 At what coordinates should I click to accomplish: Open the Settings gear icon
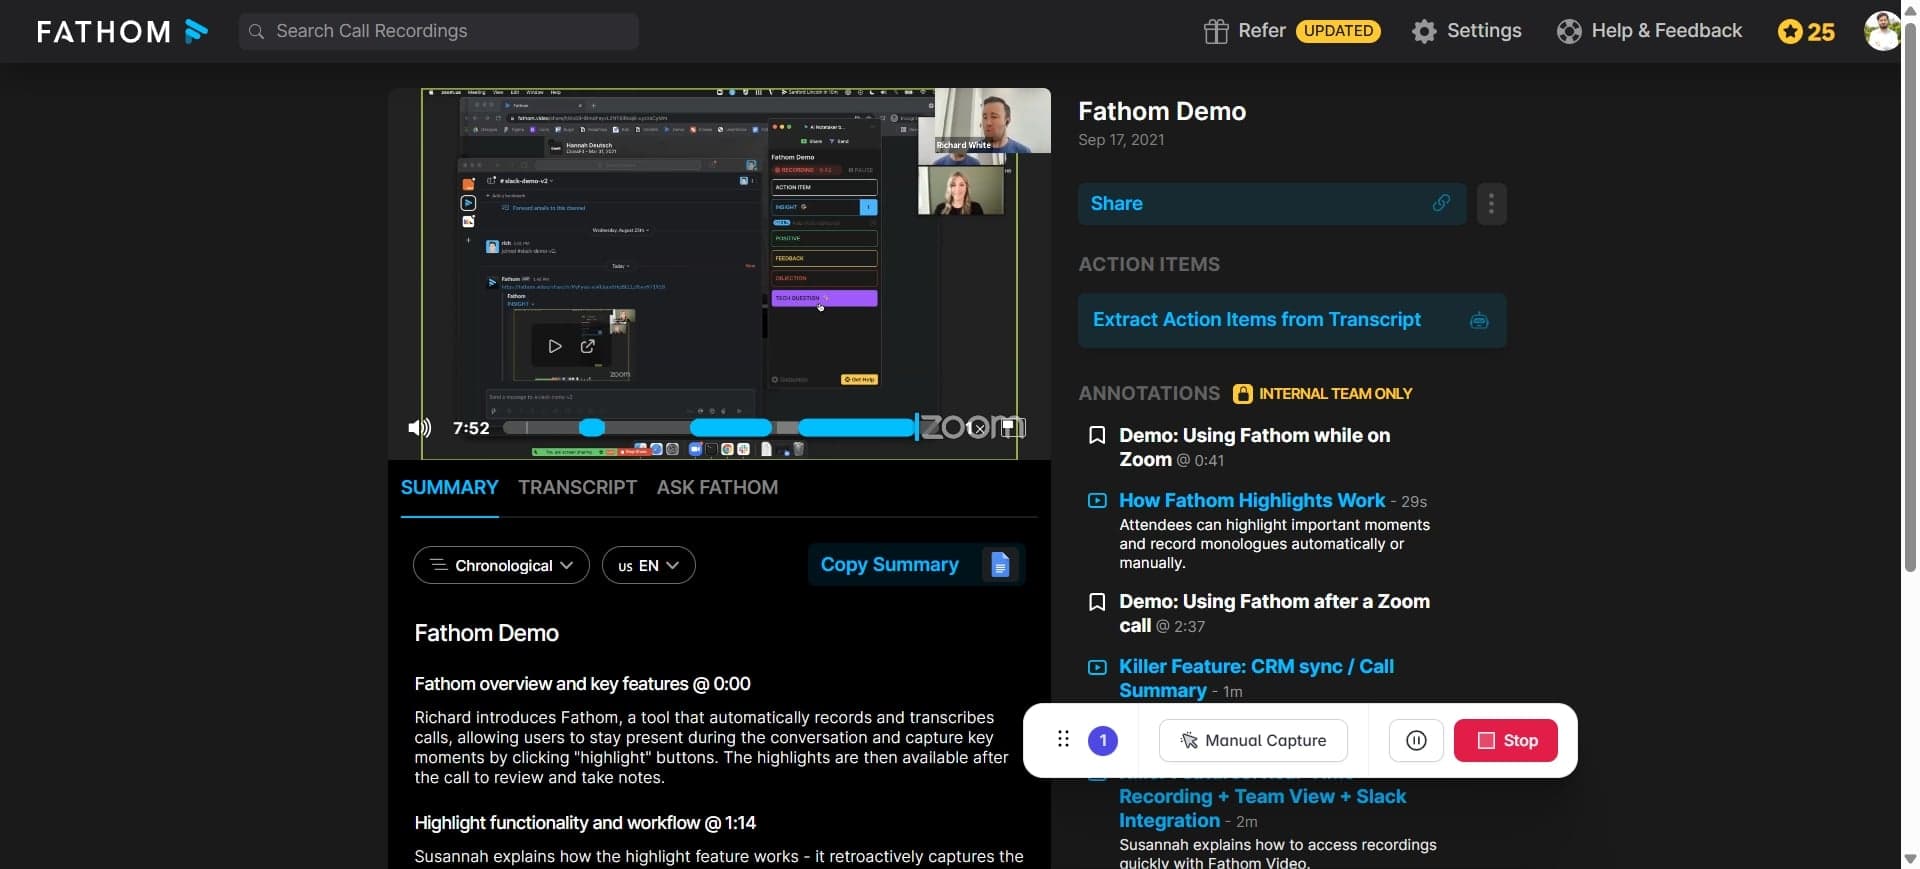(1424, 31)
